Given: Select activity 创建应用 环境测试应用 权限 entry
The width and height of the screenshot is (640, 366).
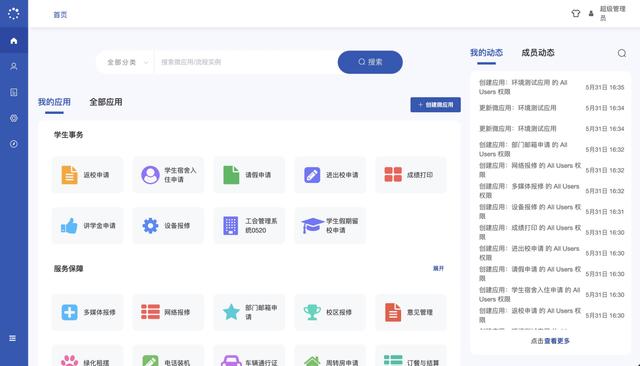Looking at the screenshot, I should pyautogui.click(x=551, y=87).
